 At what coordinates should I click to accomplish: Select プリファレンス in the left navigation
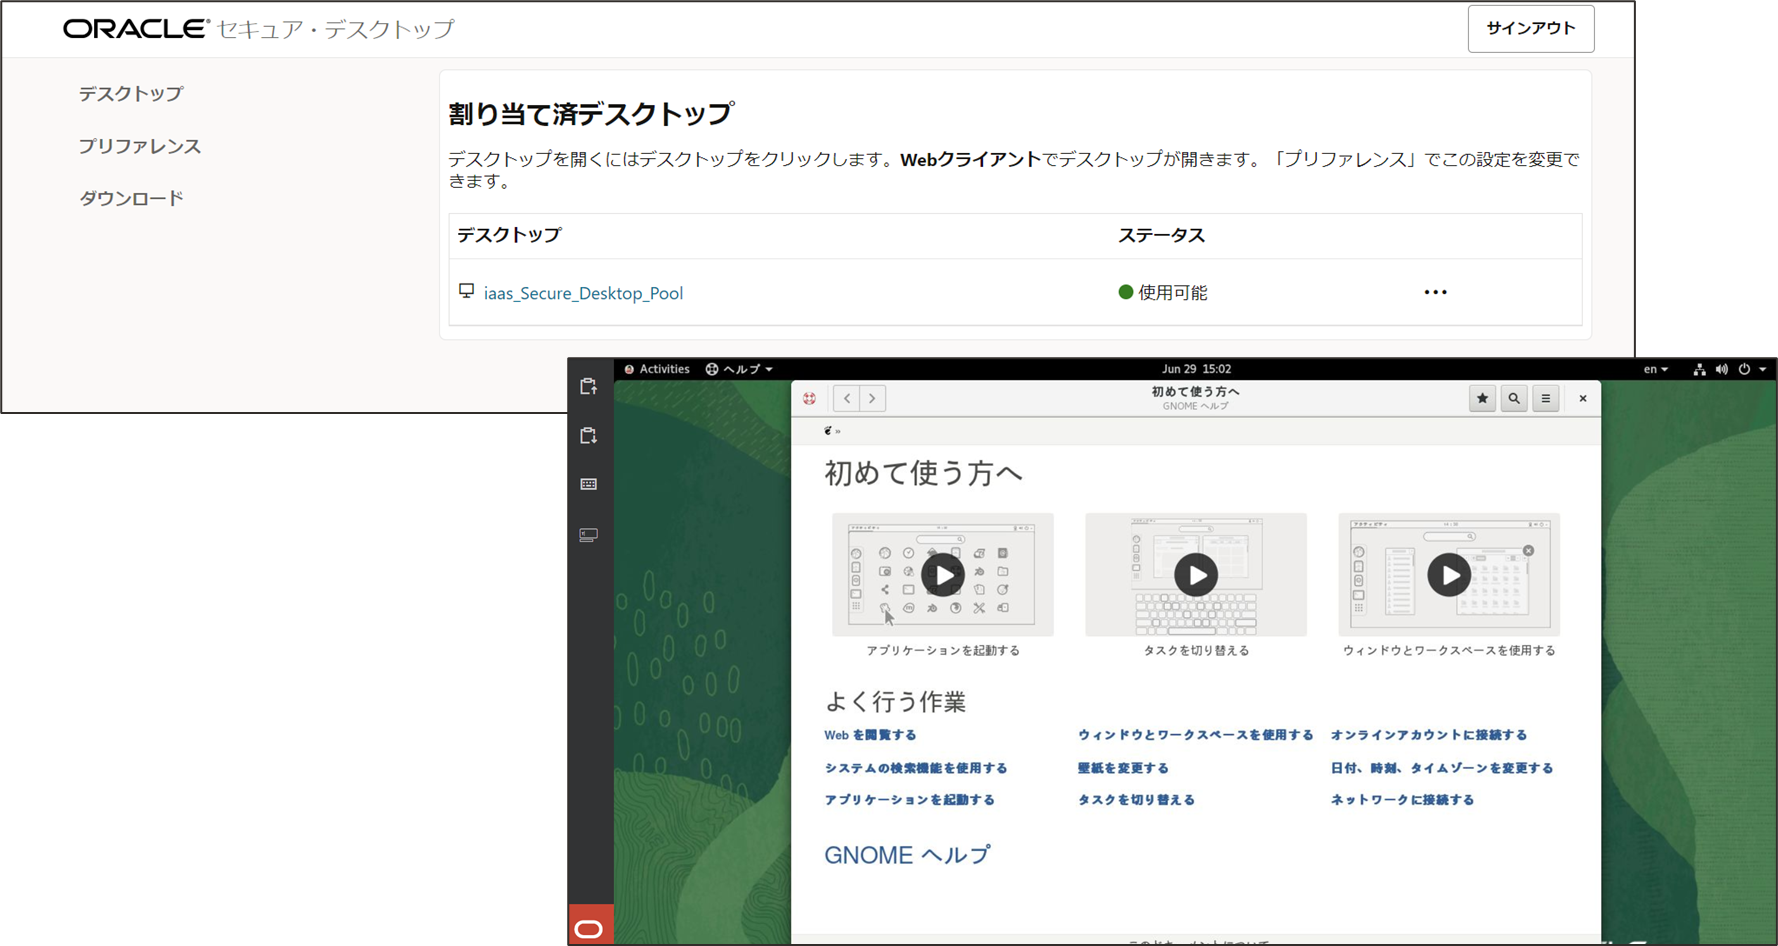140,146
